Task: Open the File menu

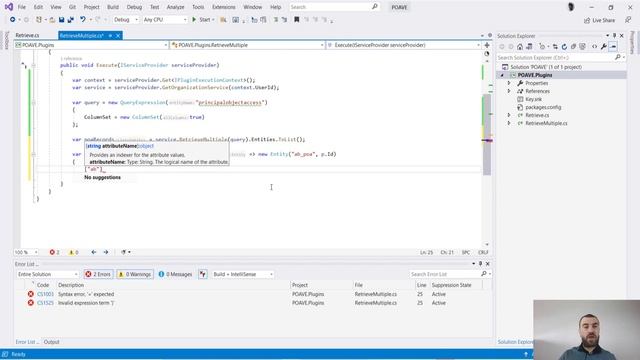Action: click(x=22, y=7)
